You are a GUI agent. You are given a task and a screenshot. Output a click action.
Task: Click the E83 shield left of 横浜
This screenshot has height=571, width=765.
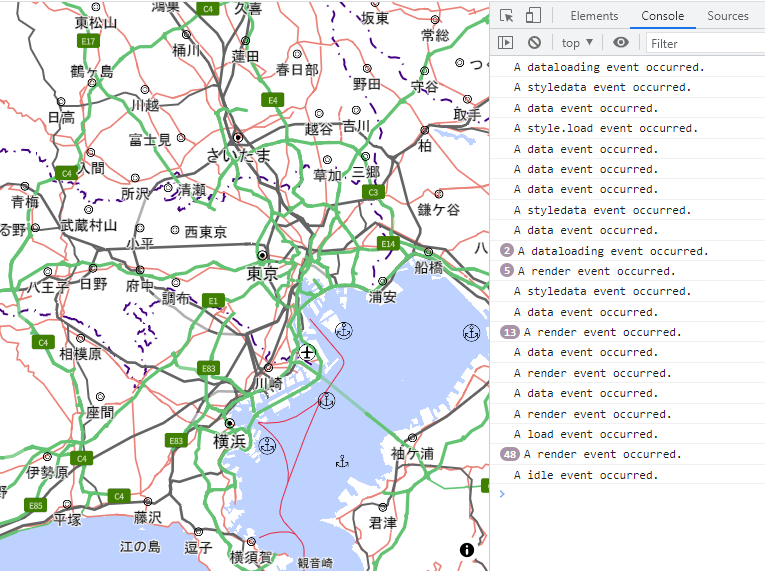click(x=176, y=441)
